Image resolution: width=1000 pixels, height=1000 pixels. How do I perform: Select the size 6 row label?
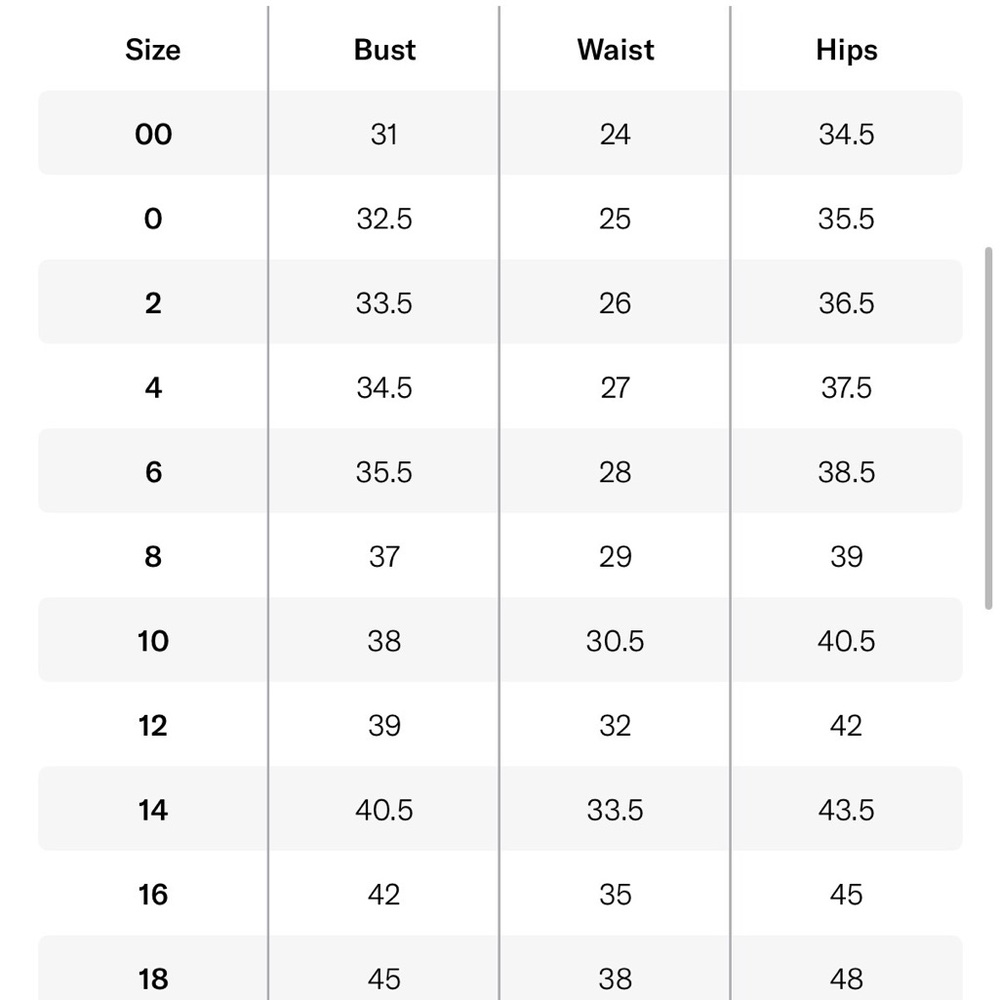click(153, 472)
